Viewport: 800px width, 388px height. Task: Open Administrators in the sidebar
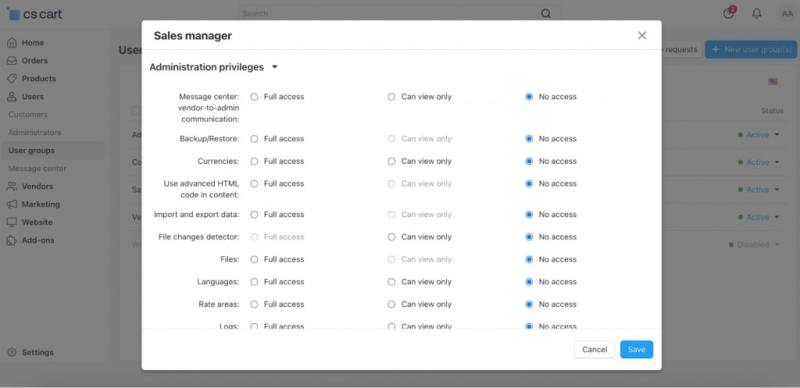pos(35,133)
